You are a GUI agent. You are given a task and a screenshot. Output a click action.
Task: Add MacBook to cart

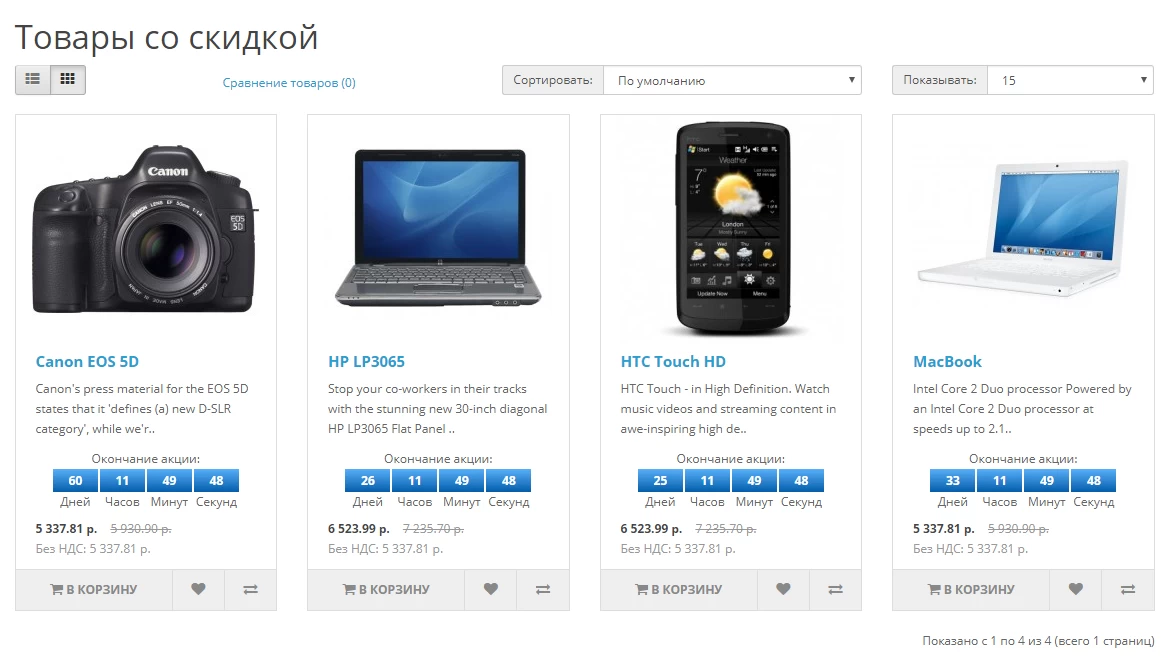(x=971, y=589)
